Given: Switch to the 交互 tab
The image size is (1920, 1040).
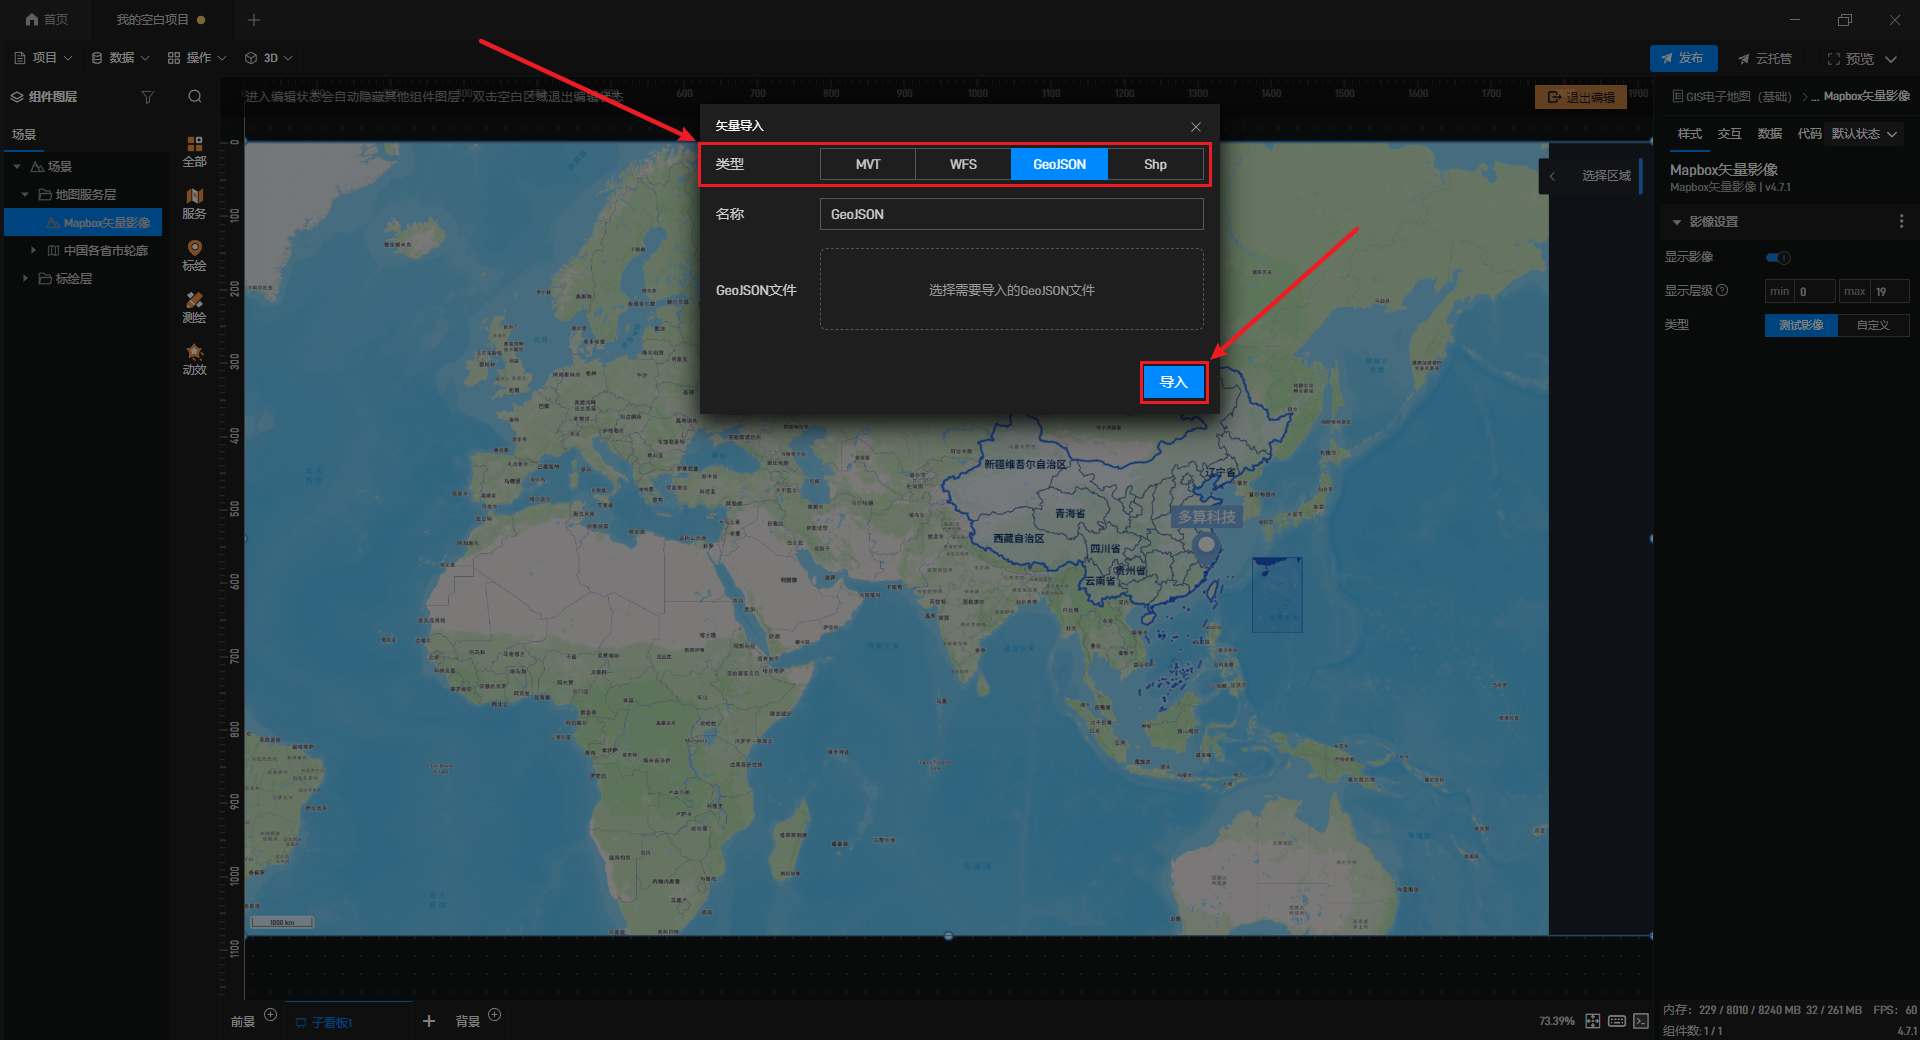Looking at the screenshot, I should pos(1730,134).
